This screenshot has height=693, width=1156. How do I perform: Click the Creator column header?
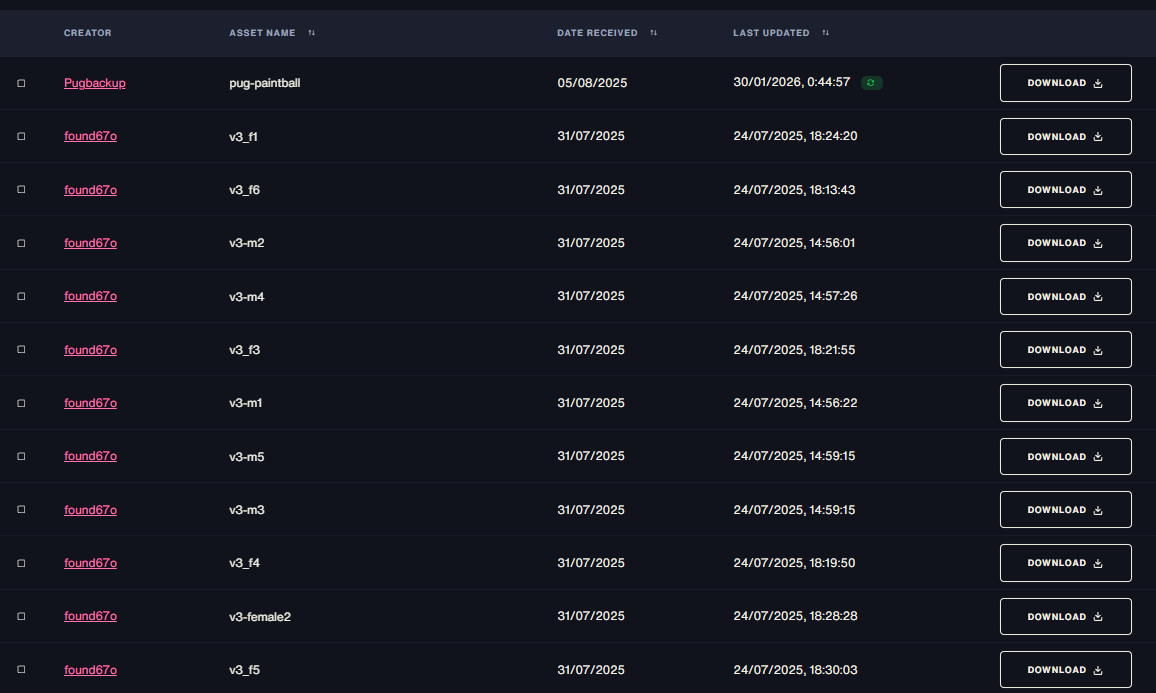point(88,32)
